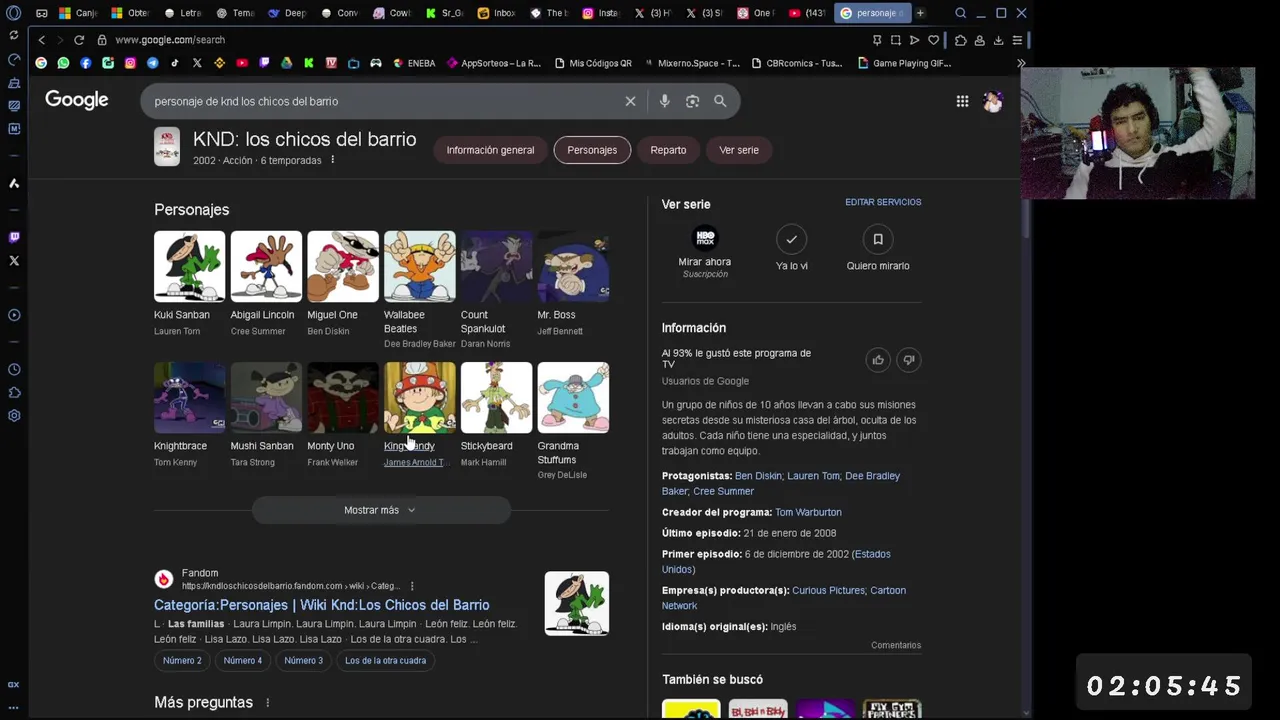The width and height of the screenshot is (1280, 720).
Task: Click King Sandy character thumbnail
Action: 420,397
